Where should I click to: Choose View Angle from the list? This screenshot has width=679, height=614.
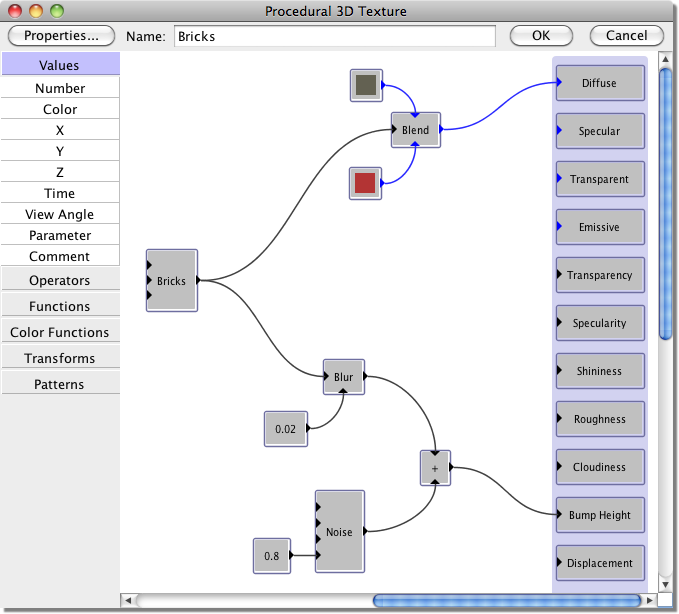[x=60, y=214]
